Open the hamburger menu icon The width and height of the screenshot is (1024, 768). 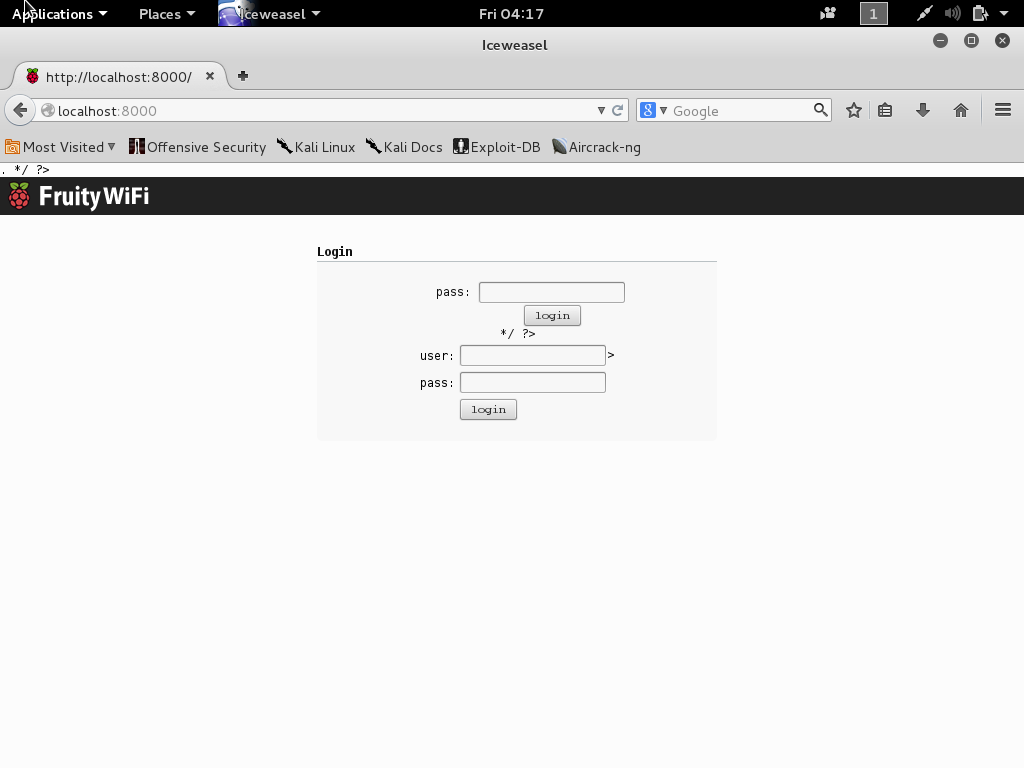[1003, 111]
